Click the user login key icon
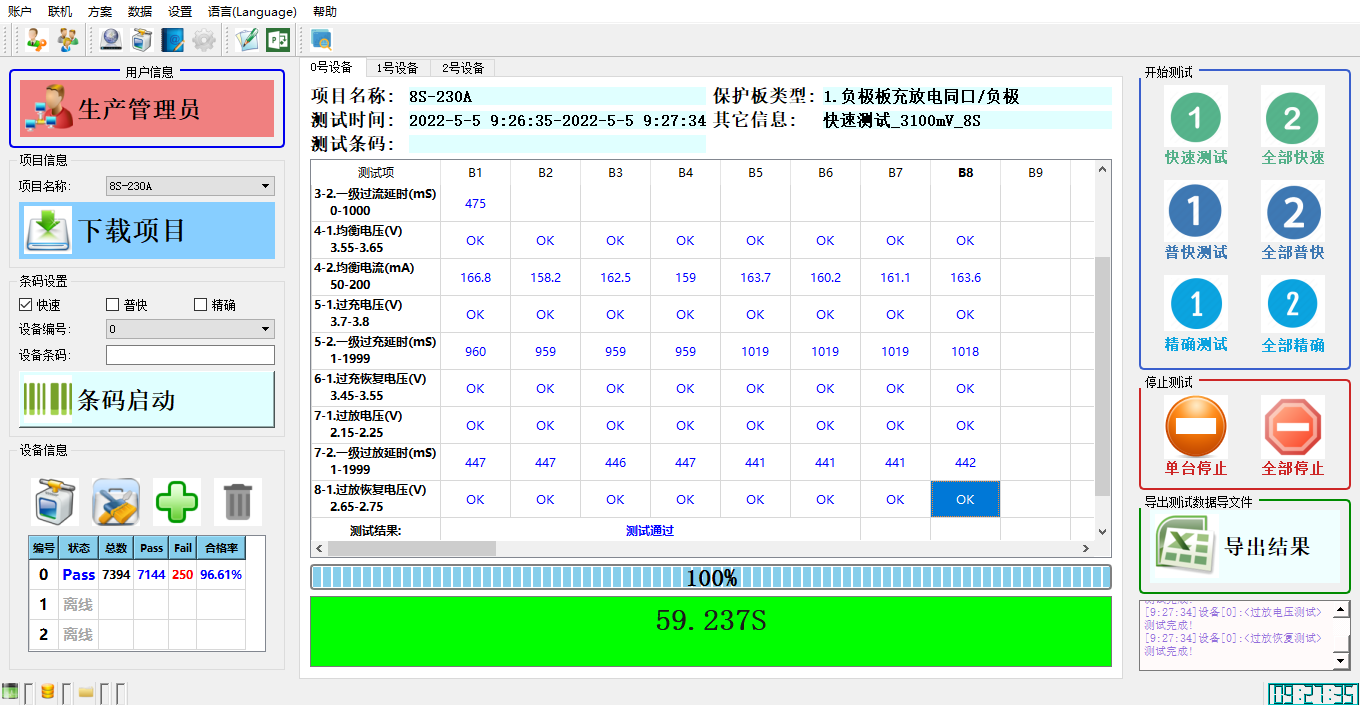 click(36, 40)
